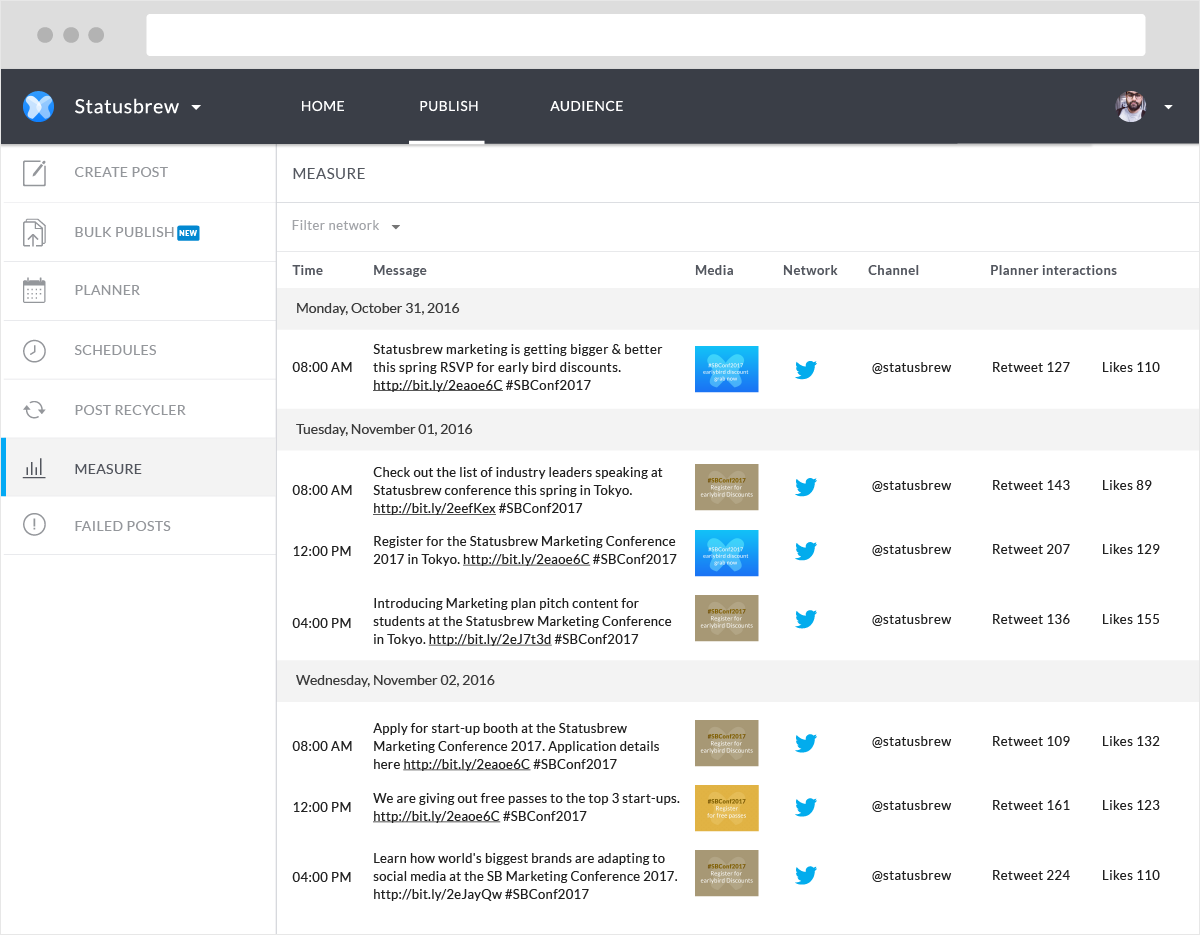1200x935 pixels.
Task: Open PLANNER in sidebar
Action: [107, 290]
